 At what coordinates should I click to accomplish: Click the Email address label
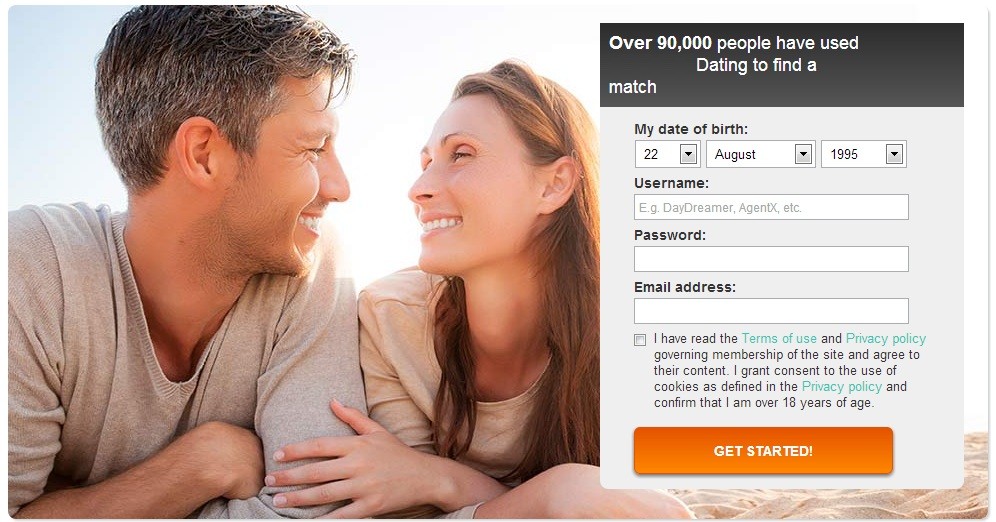685,288
